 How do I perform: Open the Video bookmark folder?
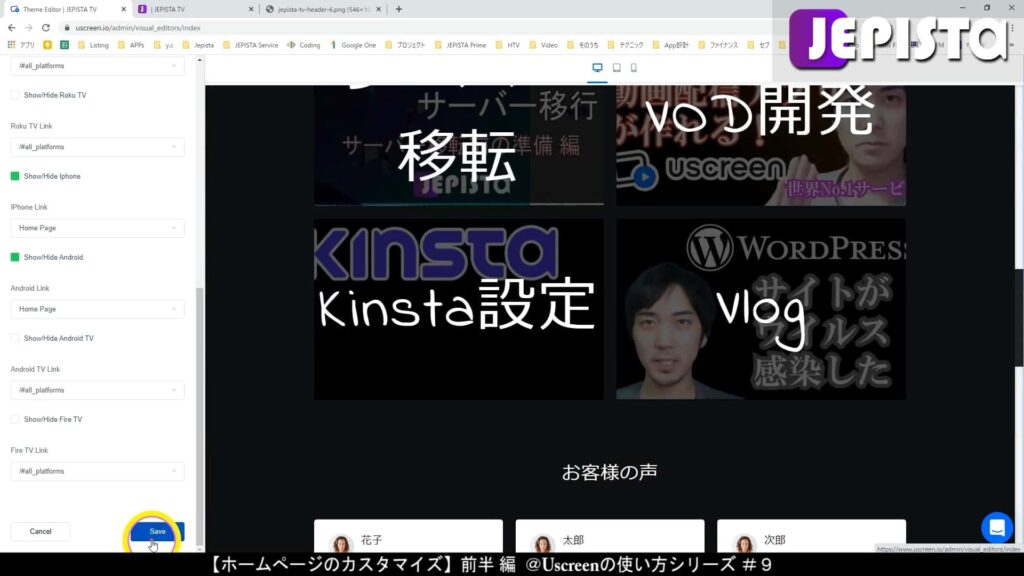tap(543, 45)
